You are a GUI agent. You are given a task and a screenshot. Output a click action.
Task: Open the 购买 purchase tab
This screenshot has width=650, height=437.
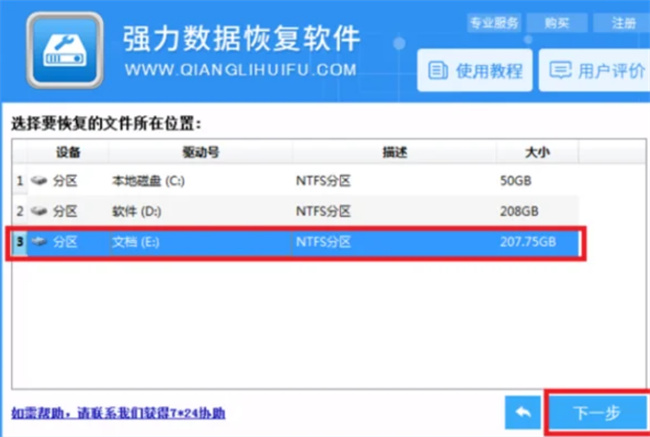tap(558, 22)
